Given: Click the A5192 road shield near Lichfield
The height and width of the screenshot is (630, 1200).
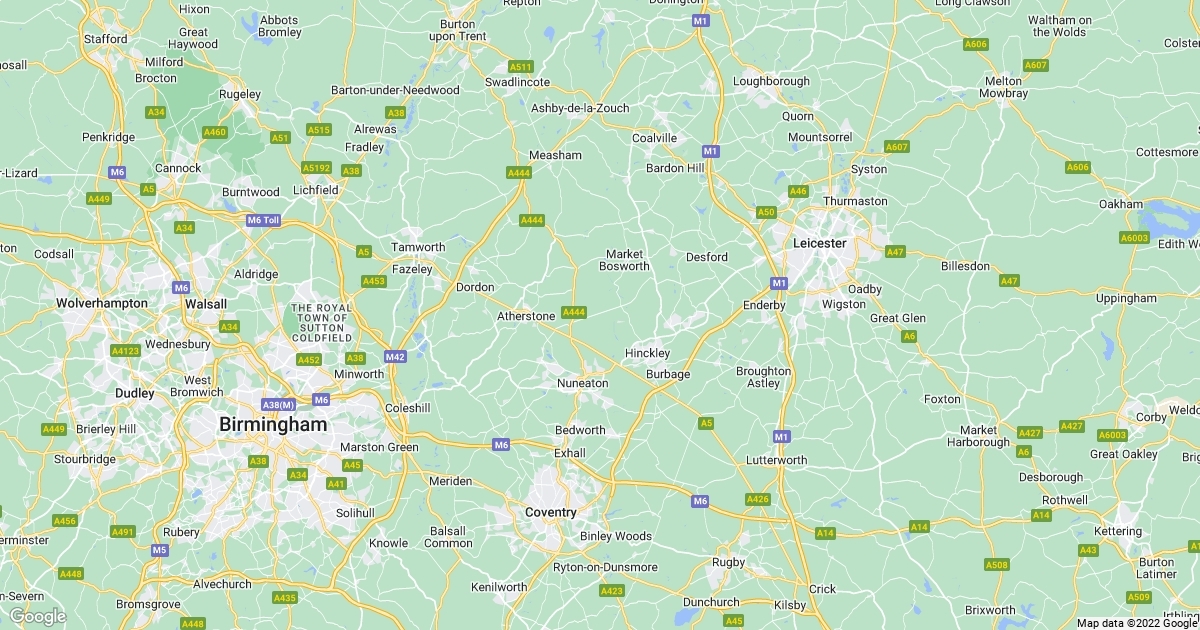Looking at the screenshot, I should [x=317, y=168].
